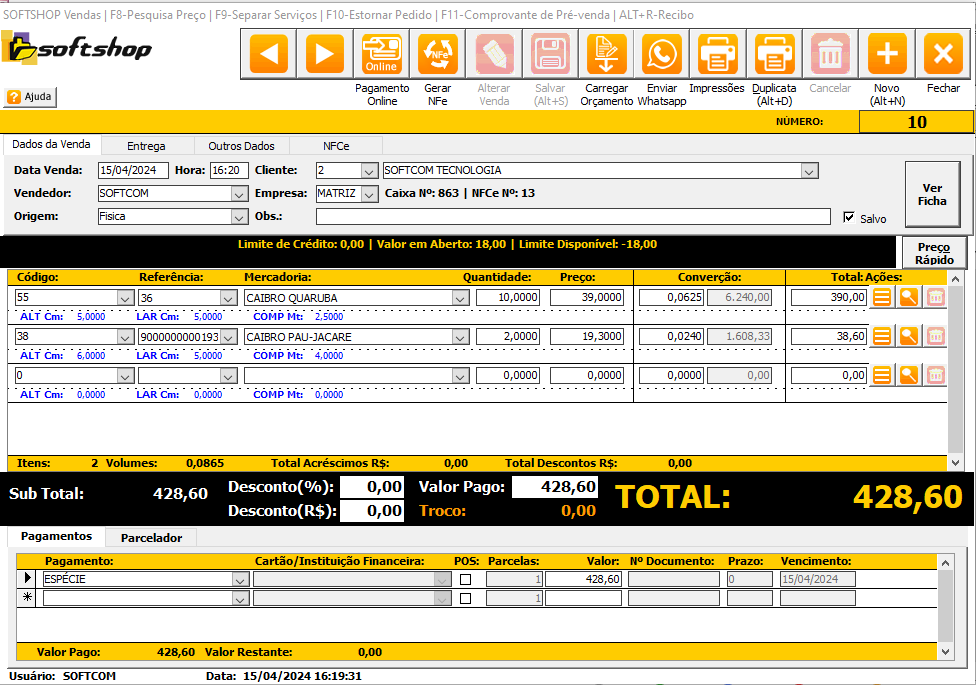Click the Obs. text input field
Image resolution: width=976 pixels, height=685 pixels.
pyautogui.click(x=573, y=217)
